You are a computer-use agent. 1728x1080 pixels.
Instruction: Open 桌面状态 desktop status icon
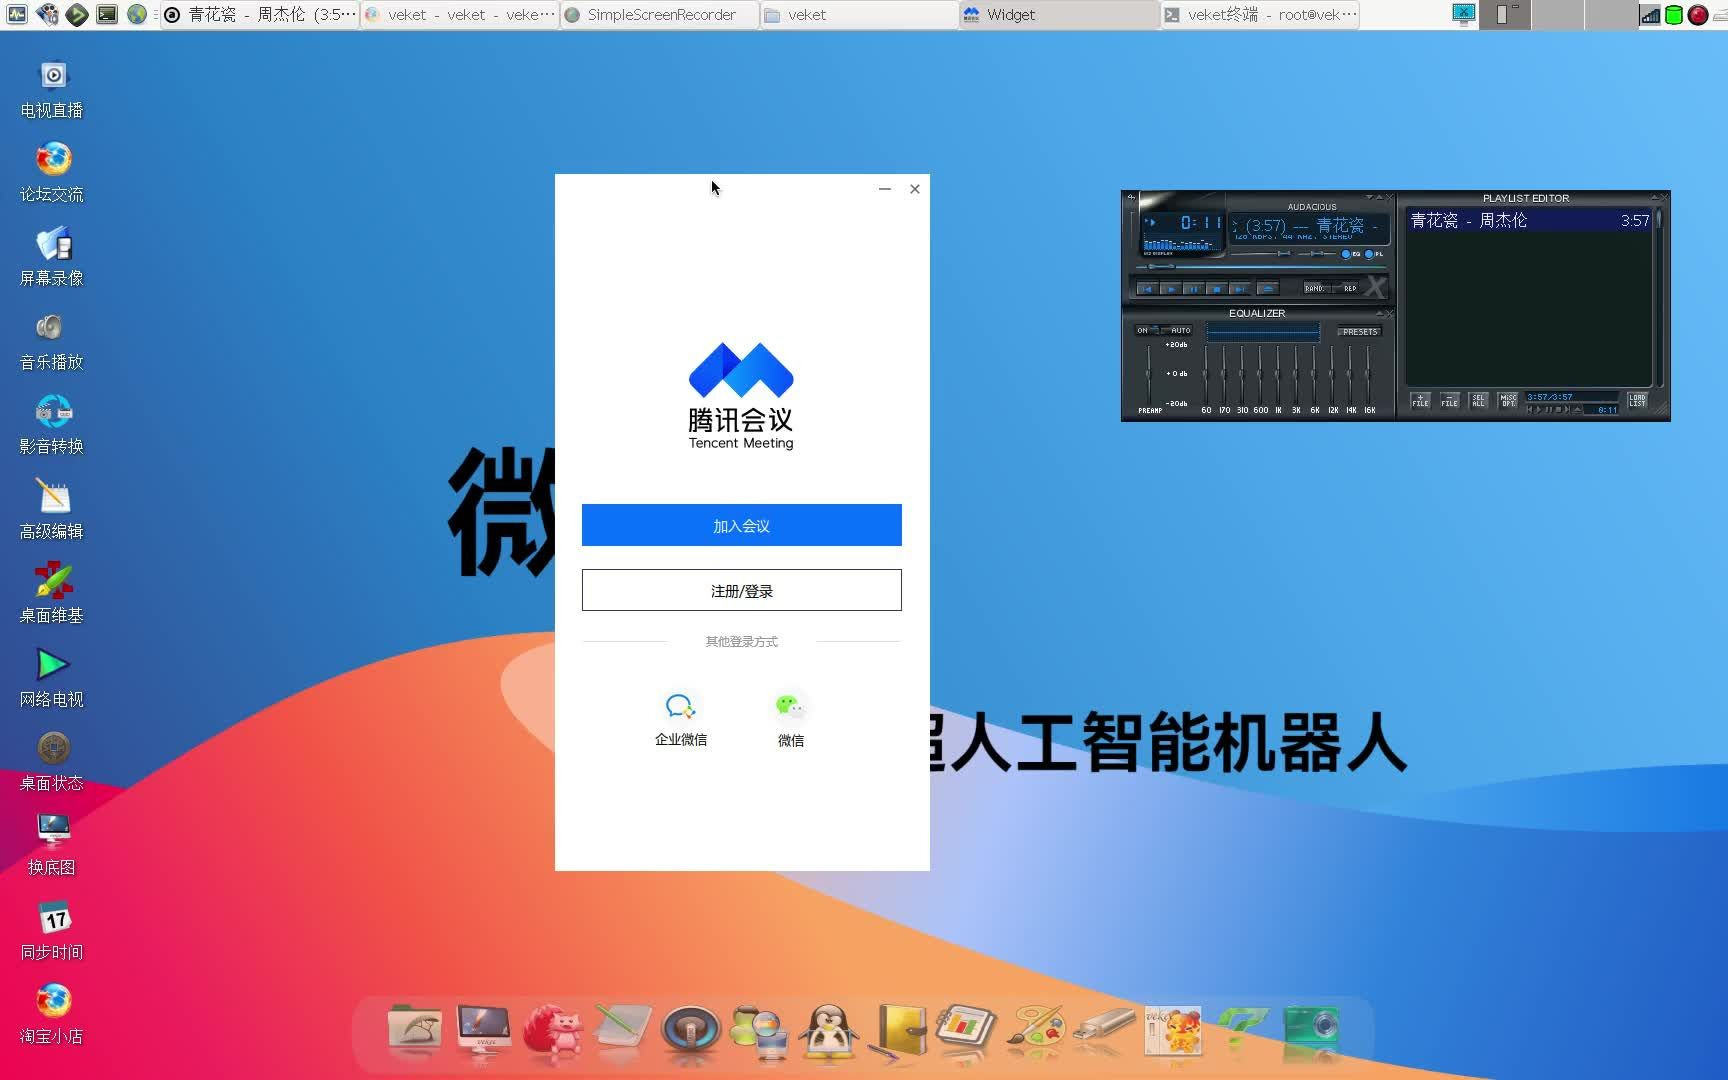coord(52,762)
